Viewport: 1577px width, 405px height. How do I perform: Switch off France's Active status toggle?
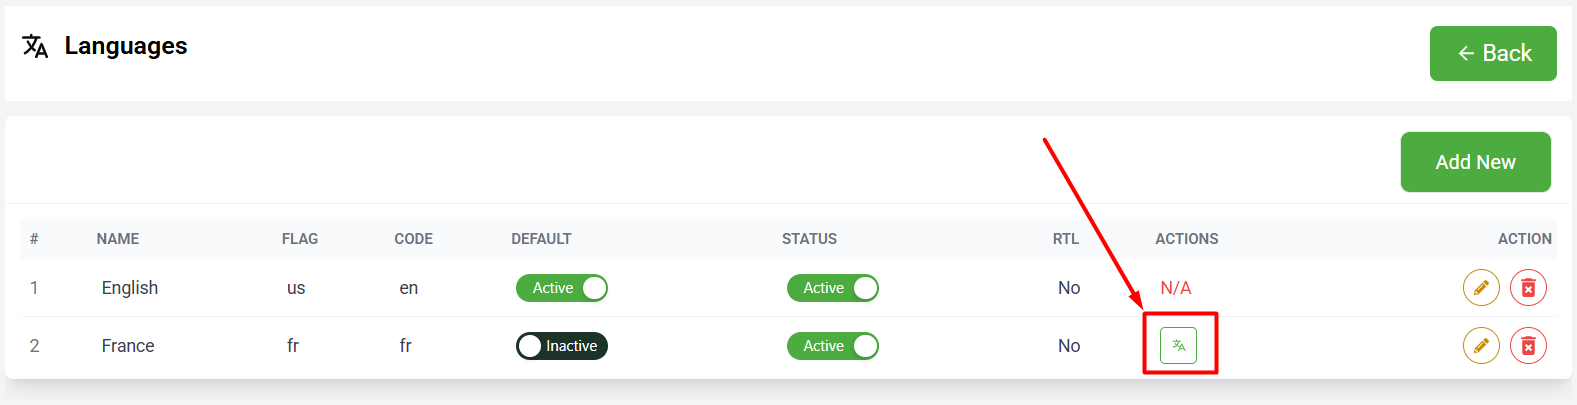click(x=833, y=346)
